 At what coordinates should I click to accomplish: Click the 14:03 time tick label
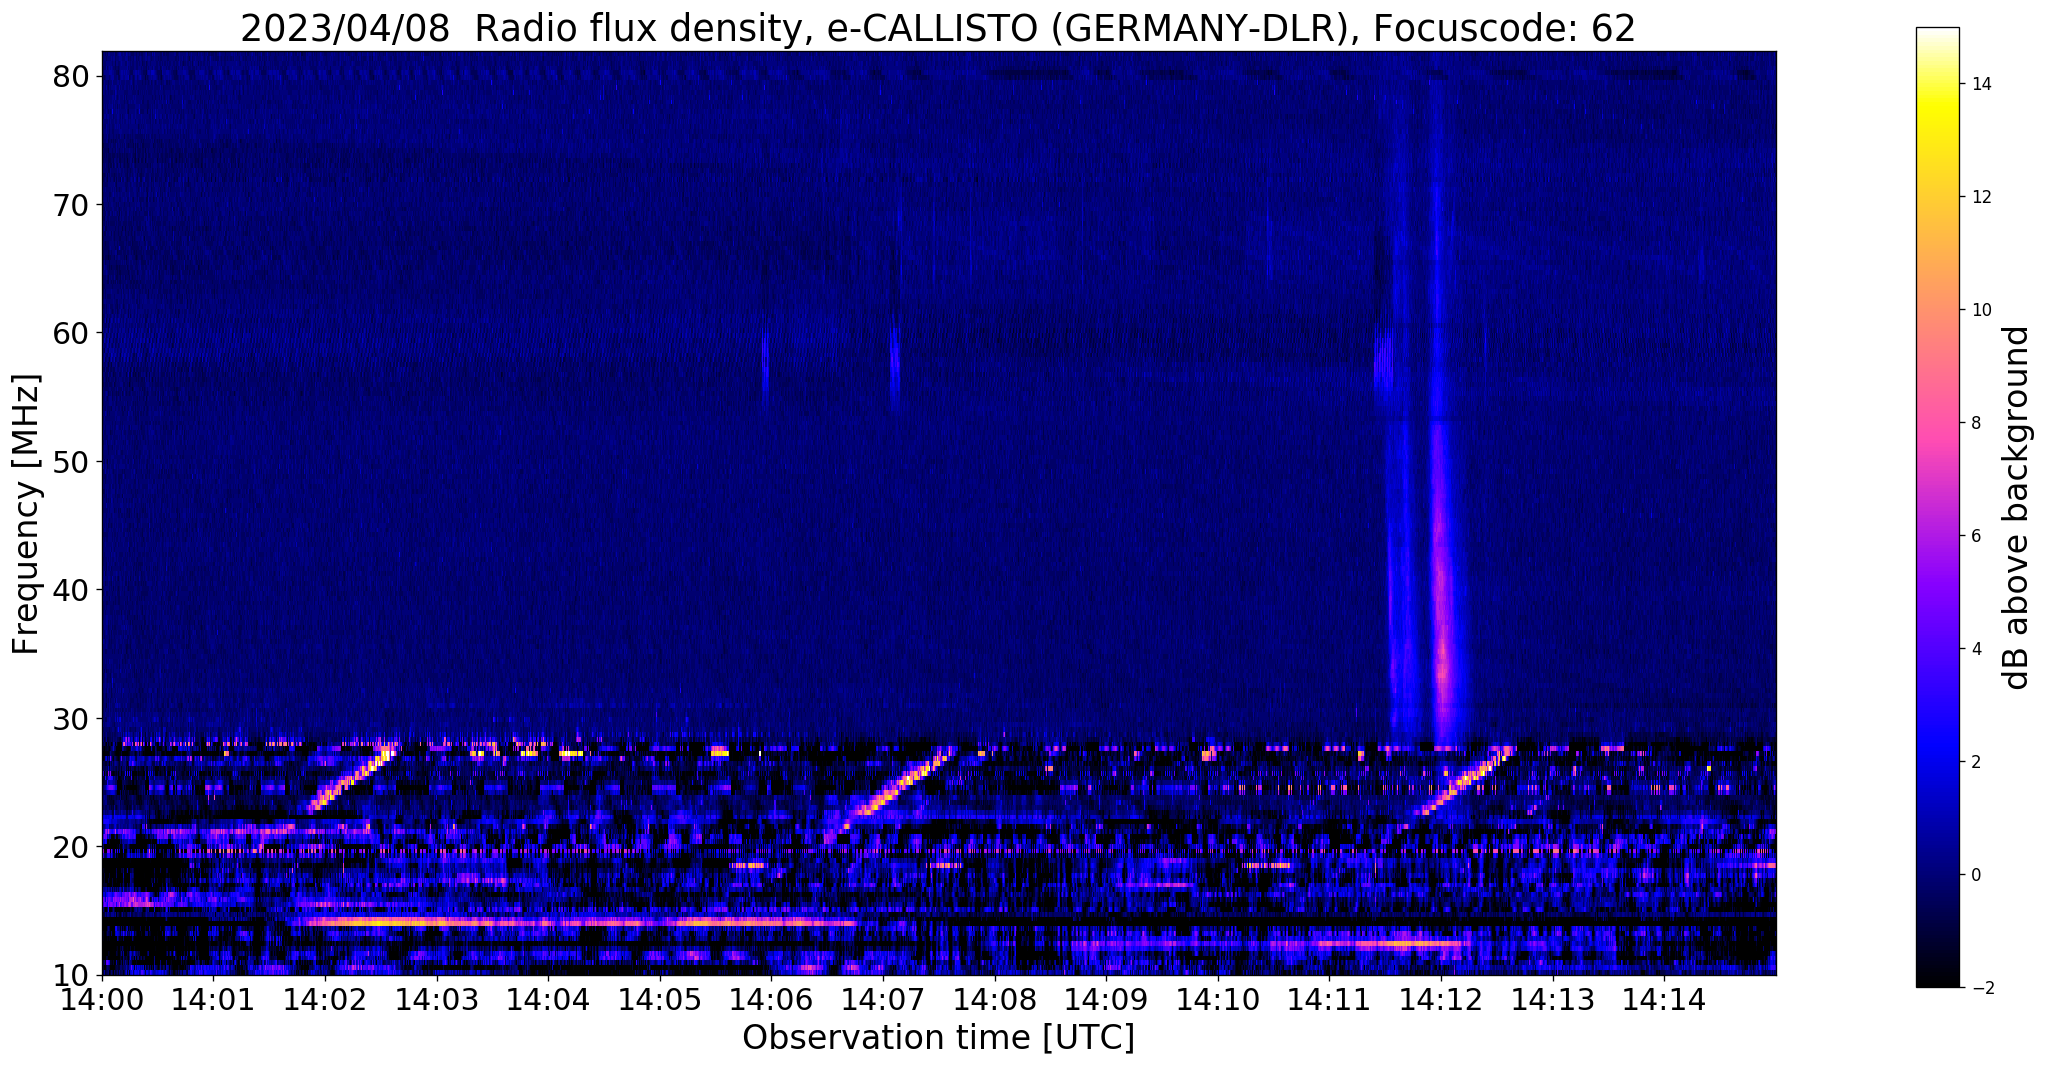[x=436, y=999]
